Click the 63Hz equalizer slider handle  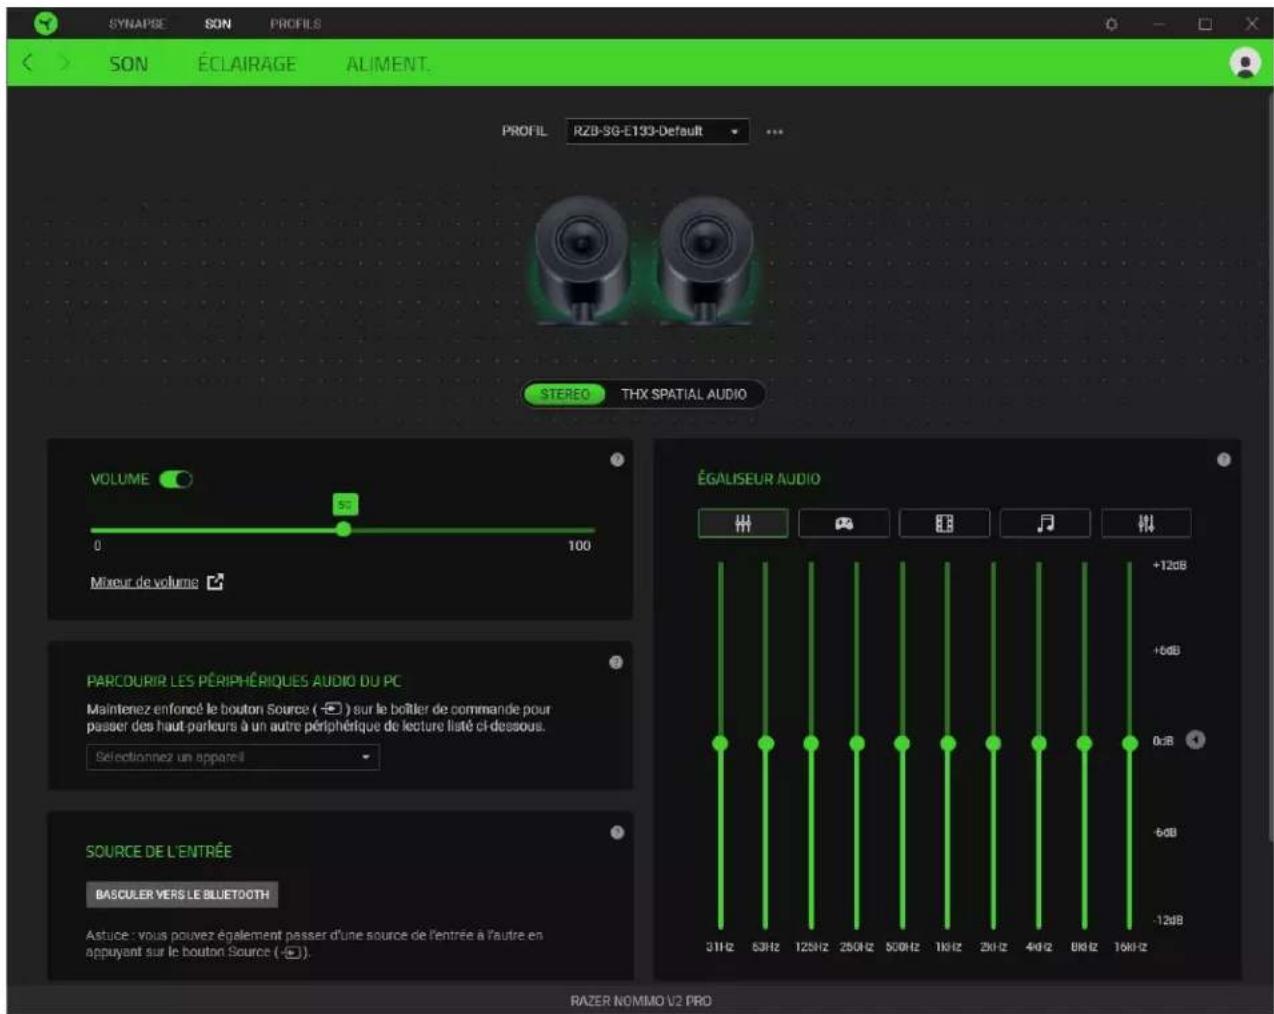(766, 743)
